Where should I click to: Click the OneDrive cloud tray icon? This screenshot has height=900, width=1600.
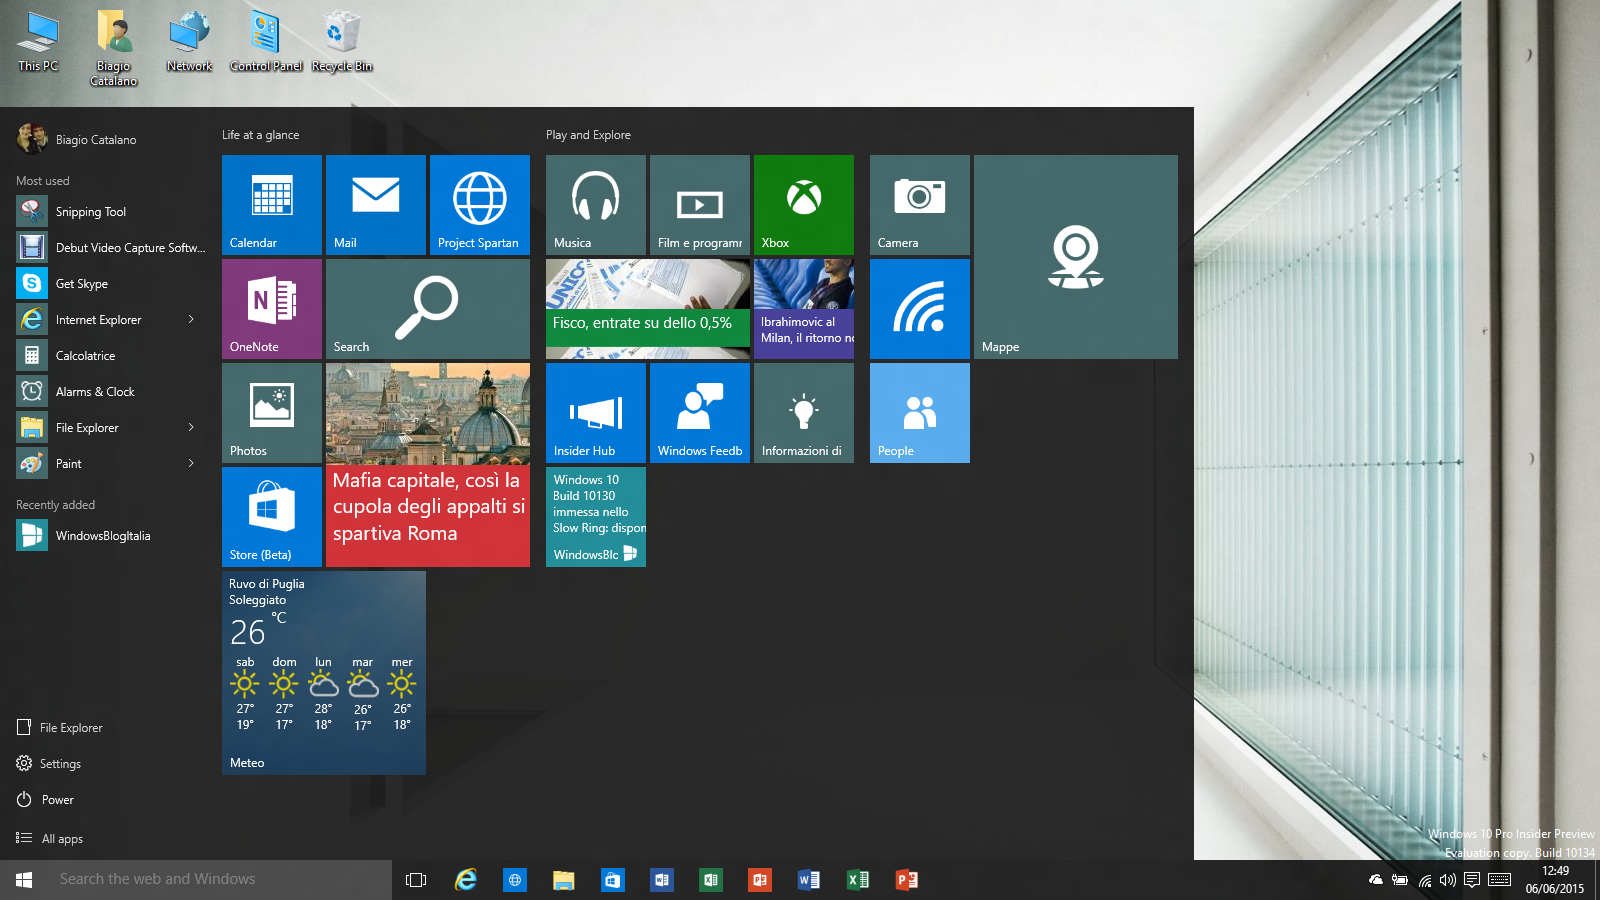point(1376,880)
